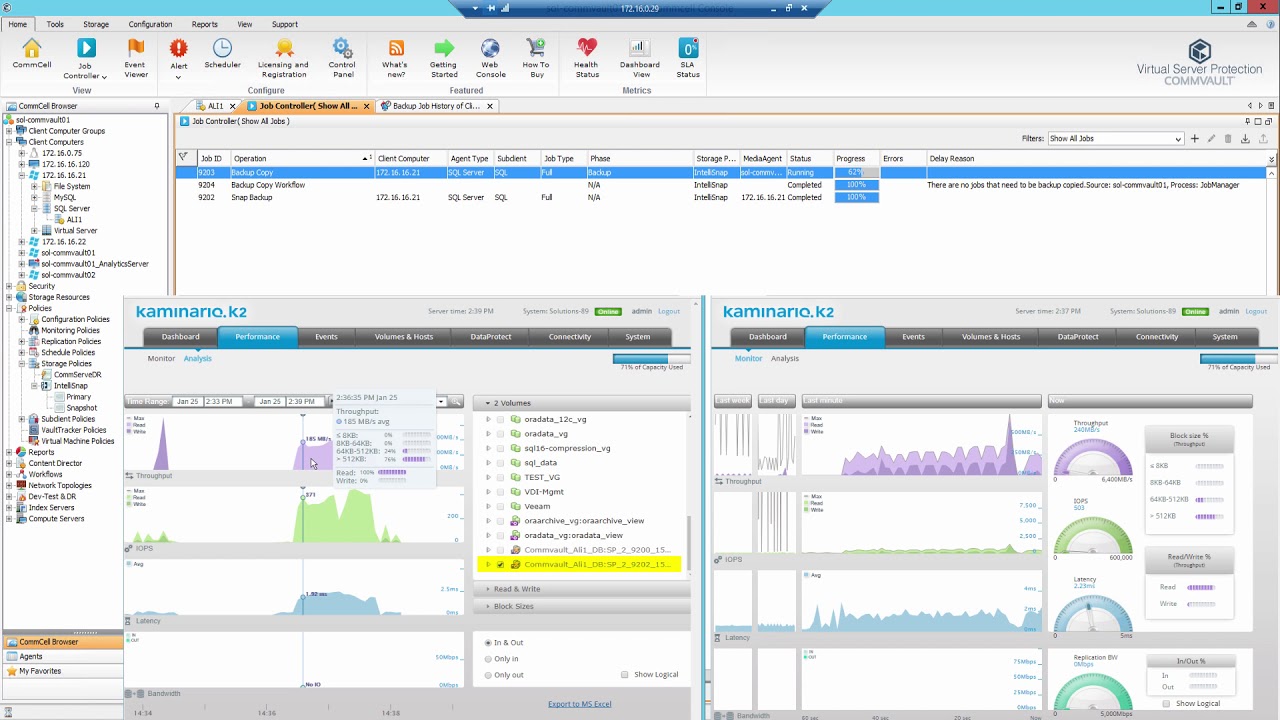Open the Dashboard View icon
Image resolution: width=1280 pixels, height=720 pixels.
(639, 59)
